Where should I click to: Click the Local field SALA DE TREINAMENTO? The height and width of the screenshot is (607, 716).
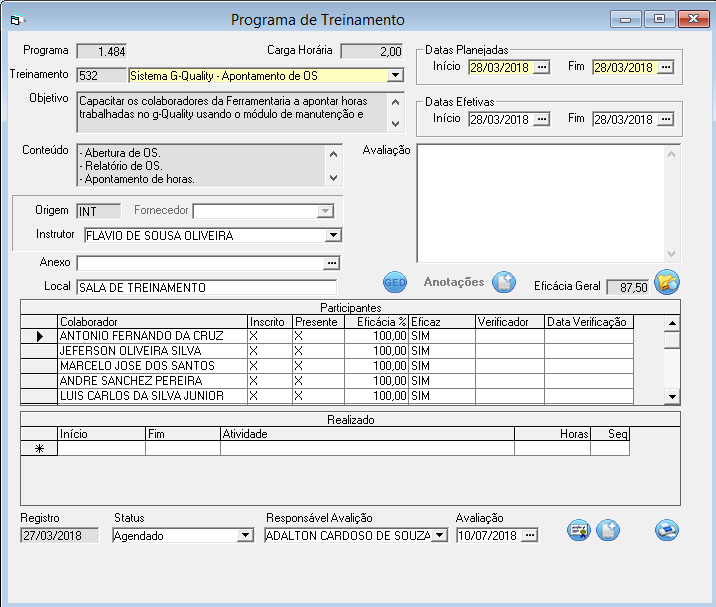pos(206,288)
